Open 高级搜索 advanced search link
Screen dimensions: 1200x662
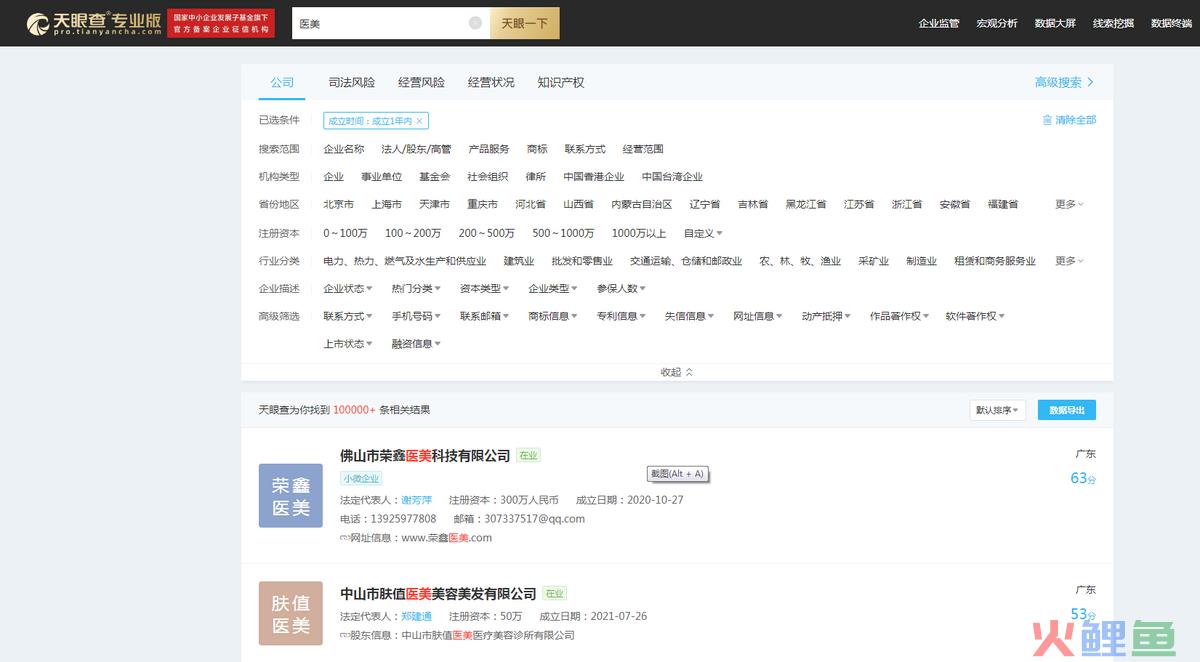tap(1064, 82)
